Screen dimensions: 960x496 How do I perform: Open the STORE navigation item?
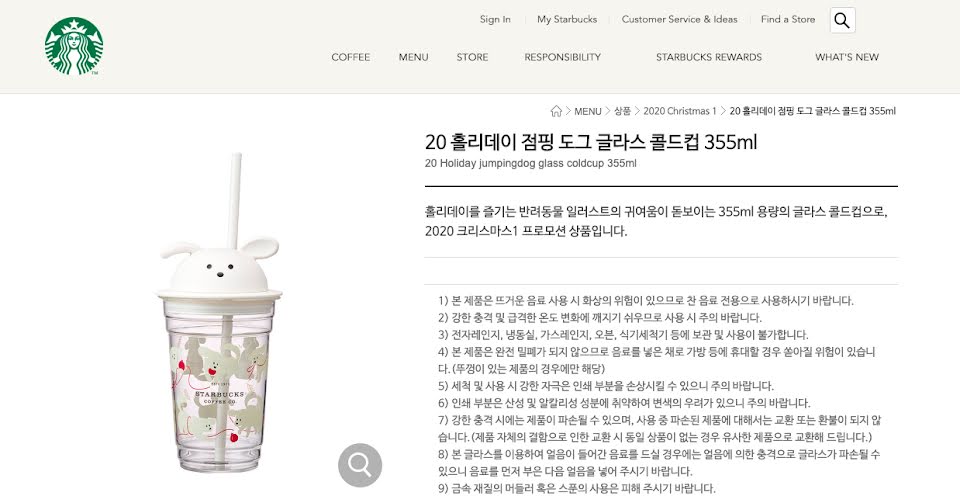[x=473, y=57]
